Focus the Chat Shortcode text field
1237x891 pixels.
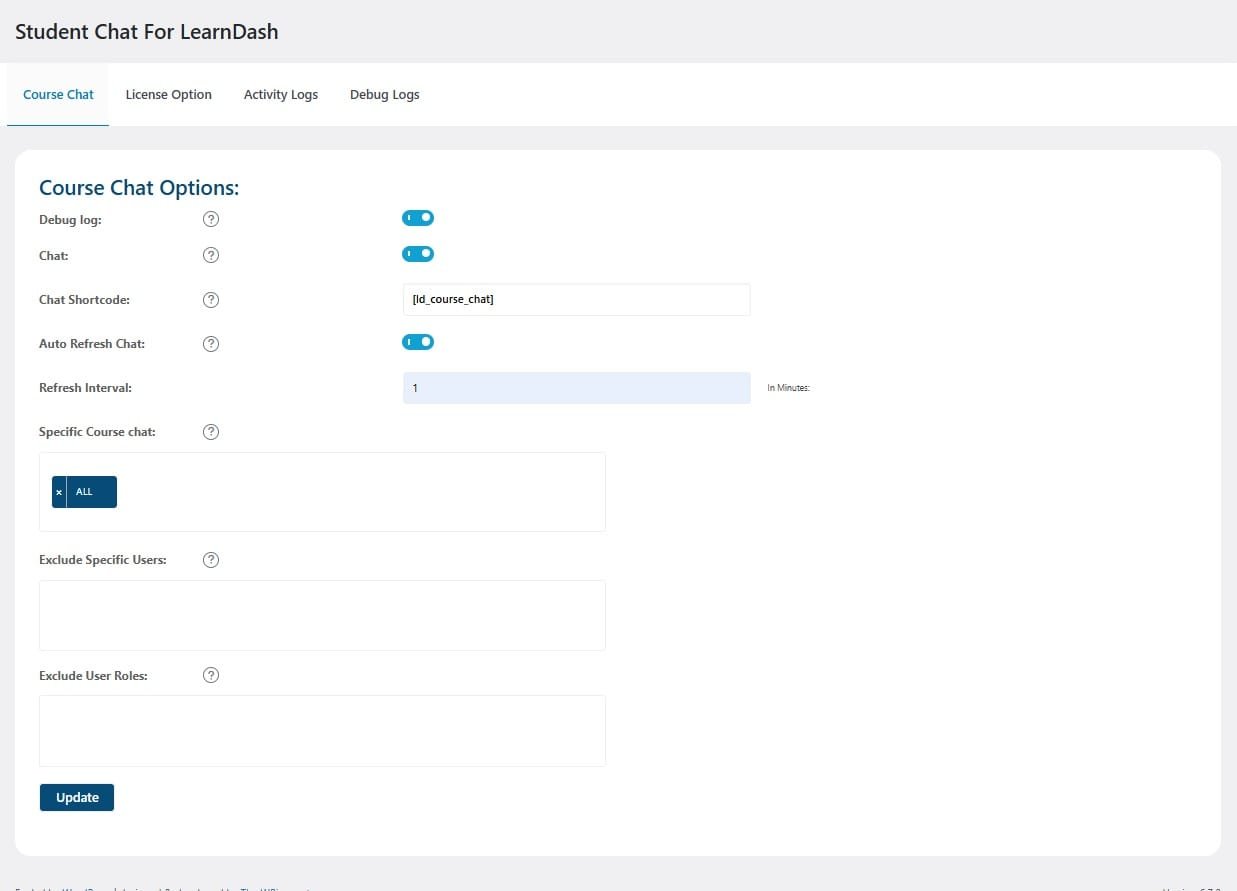click(576, 300)
